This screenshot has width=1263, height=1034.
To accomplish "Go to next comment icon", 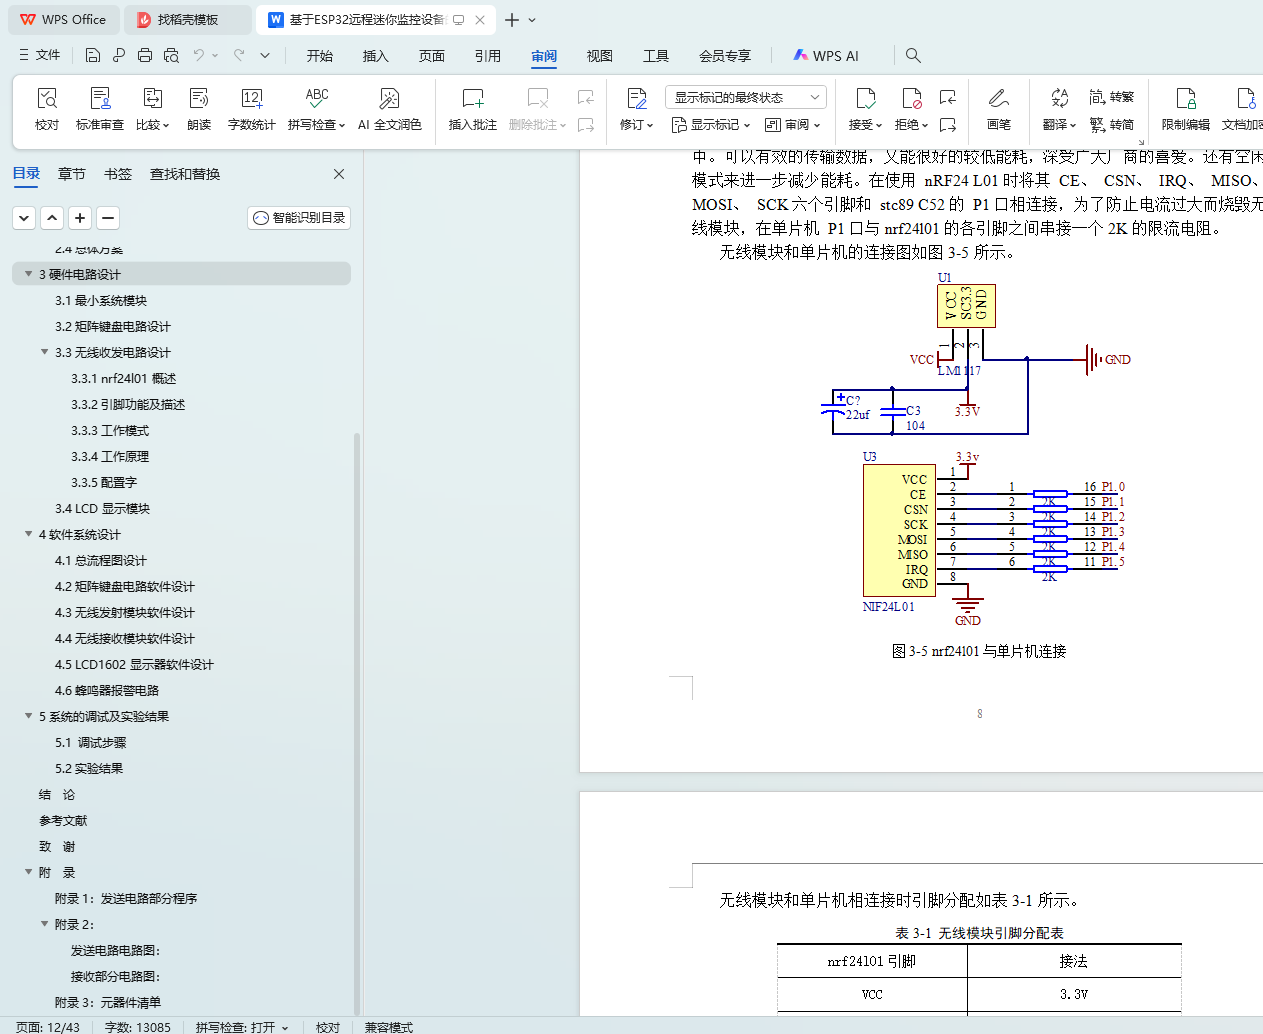I will pyautogui.click(x=586, y=125).
